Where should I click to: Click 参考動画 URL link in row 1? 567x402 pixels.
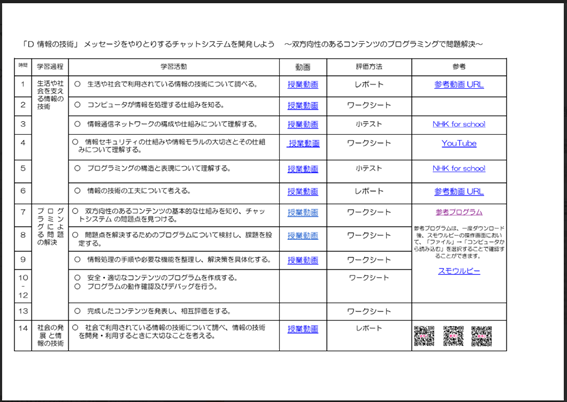(x=459, y=85)
